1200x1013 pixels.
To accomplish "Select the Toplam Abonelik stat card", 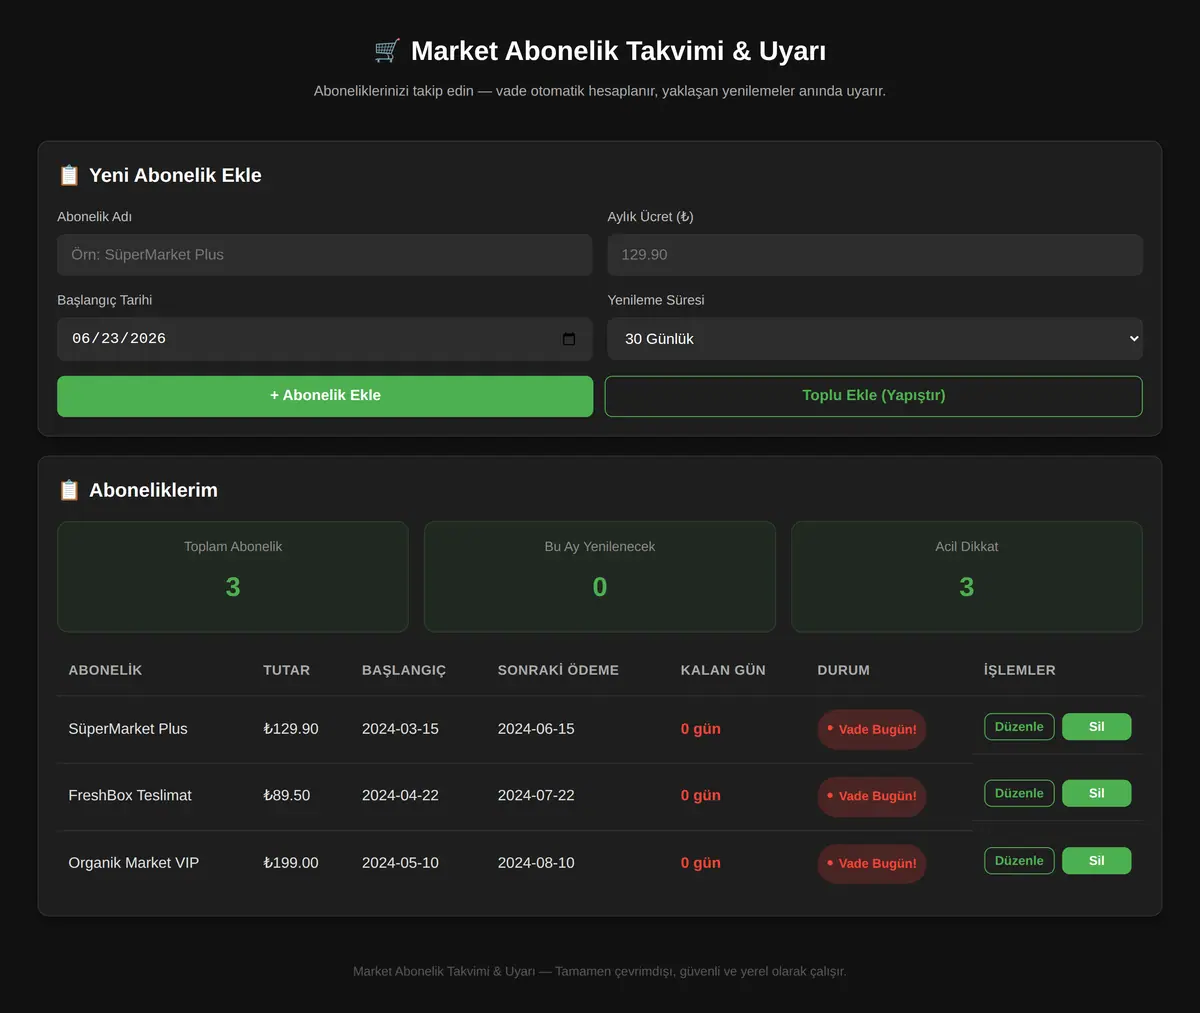I will pos(233,577).
